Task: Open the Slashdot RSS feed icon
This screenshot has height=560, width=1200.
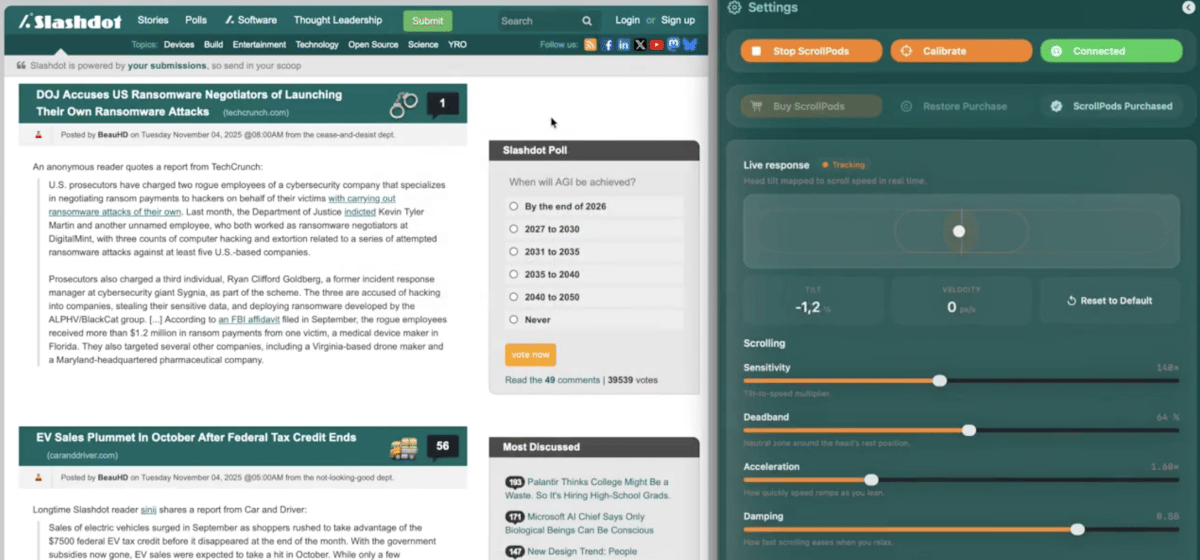Action: (590, 45)
